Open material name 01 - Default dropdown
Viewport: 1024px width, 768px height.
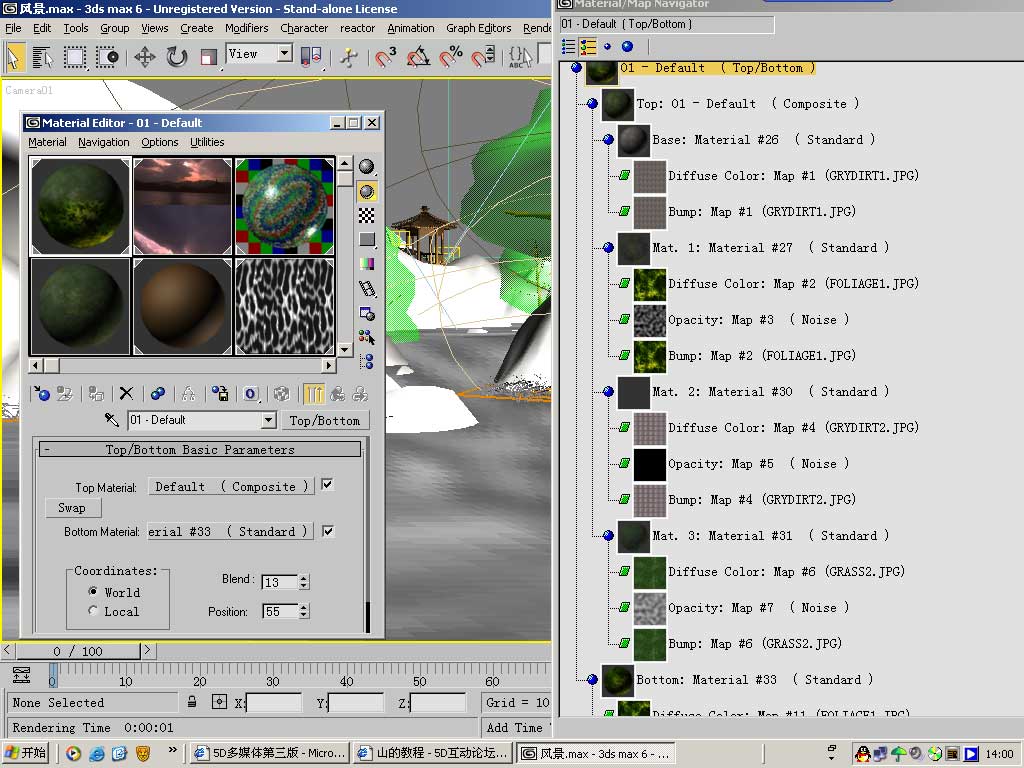click(x=268, y=420)
